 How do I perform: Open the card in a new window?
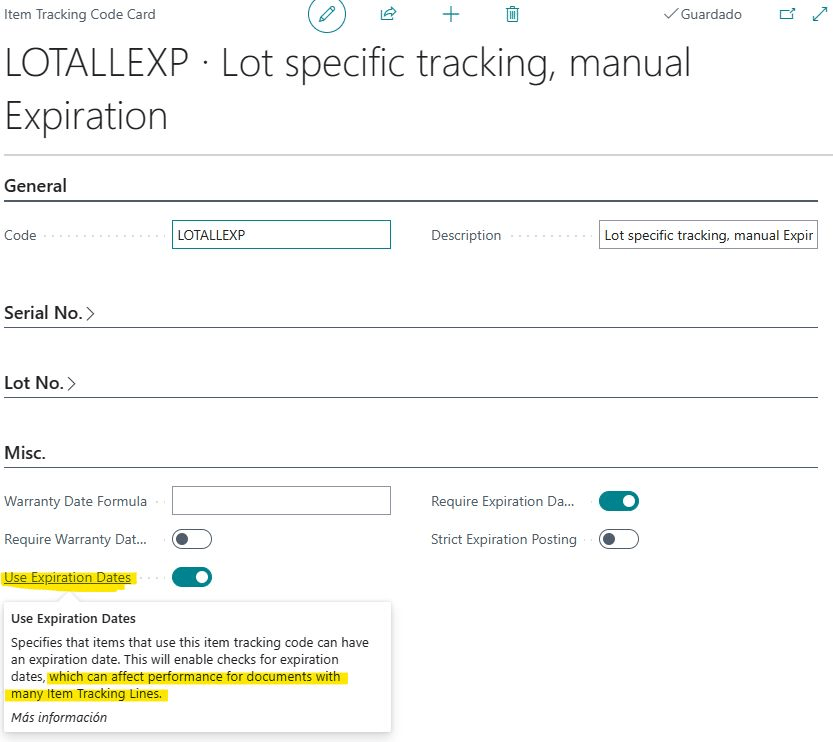click(787, 15)
